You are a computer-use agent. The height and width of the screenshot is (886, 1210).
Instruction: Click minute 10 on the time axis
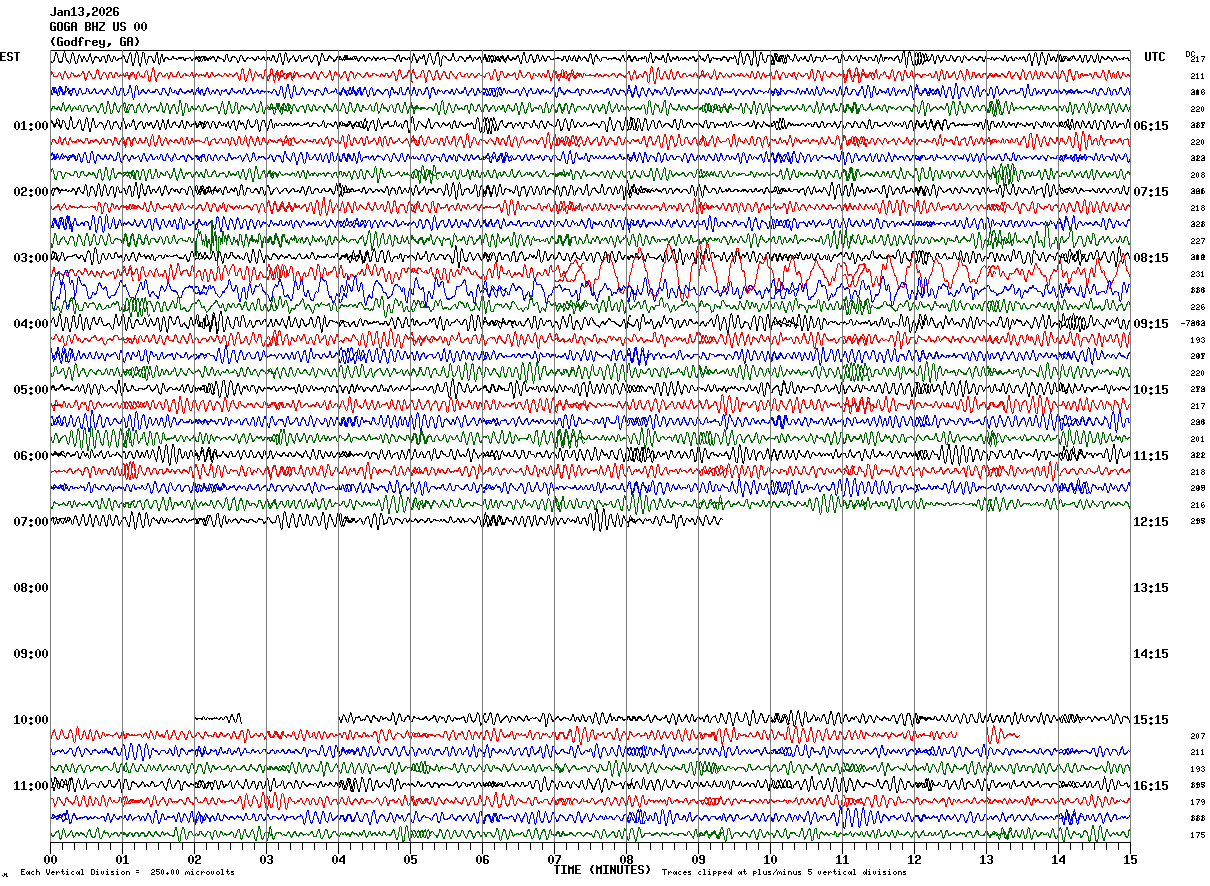[770, 859]
